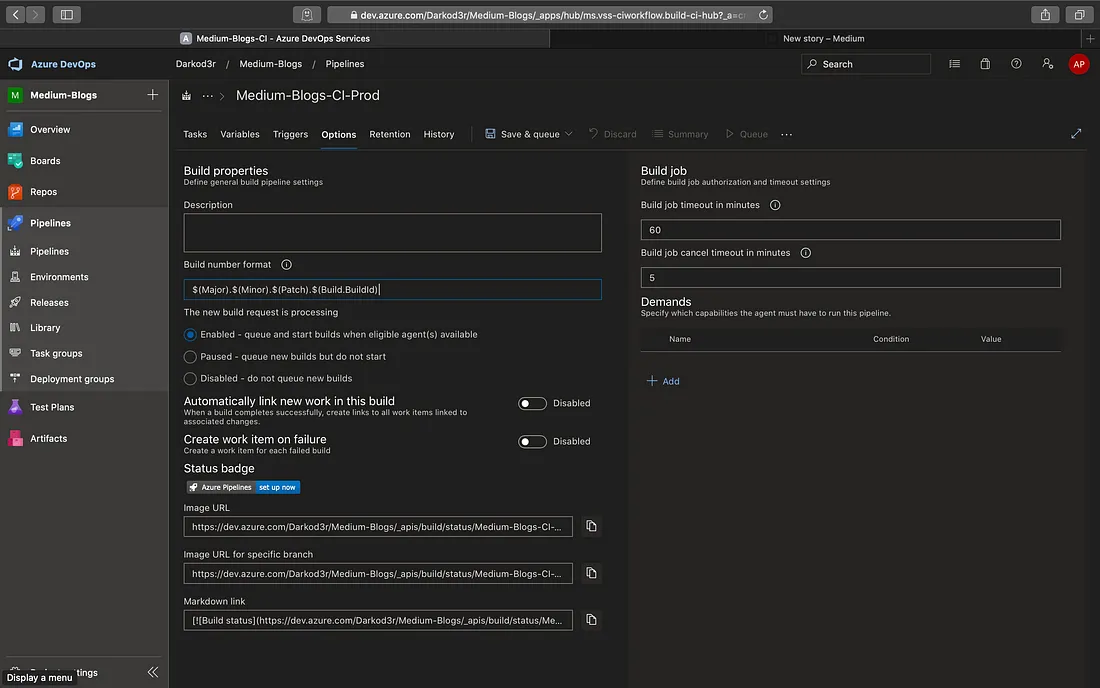
Task: Click Save & queue button
Action: 522,134
